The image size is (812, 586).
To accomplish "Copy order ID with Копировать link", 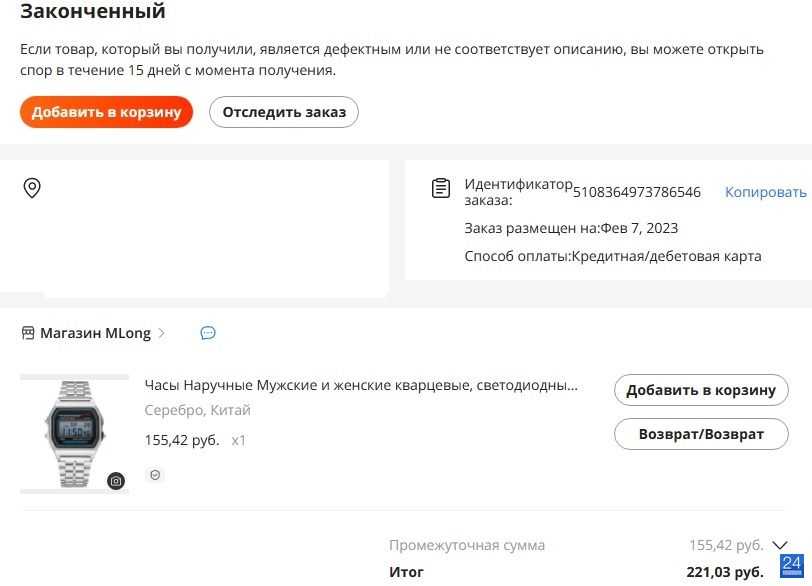I will pos(765,192).
